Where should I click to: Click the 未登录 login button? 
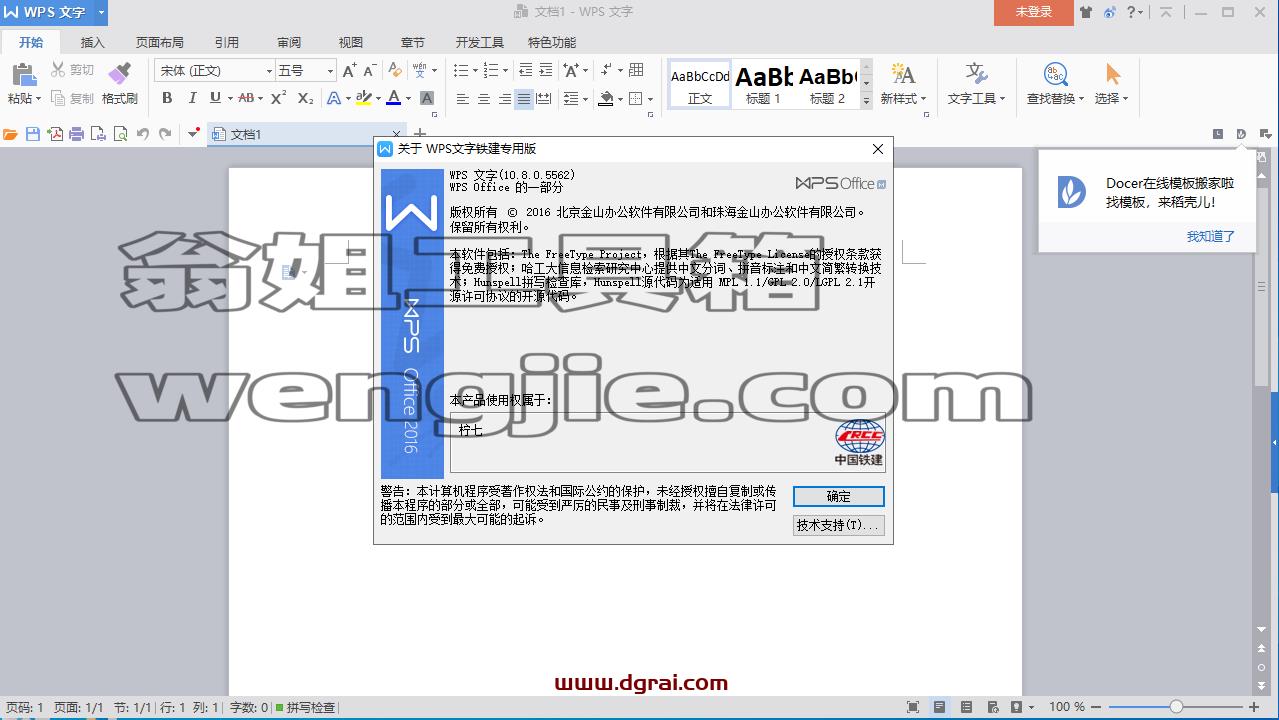(1034, 12)
